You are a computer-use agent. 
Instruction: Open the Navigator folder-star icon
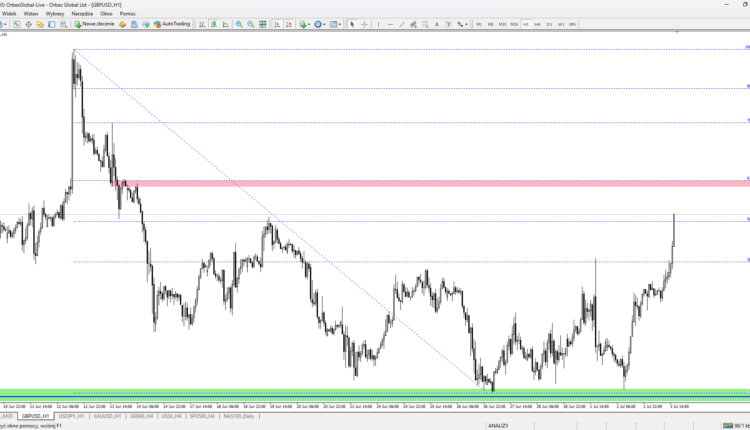40,24
